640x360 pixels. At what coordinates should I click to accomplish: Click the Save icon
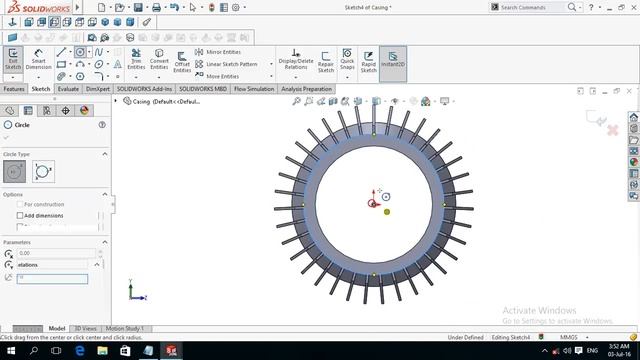[138, 7]
